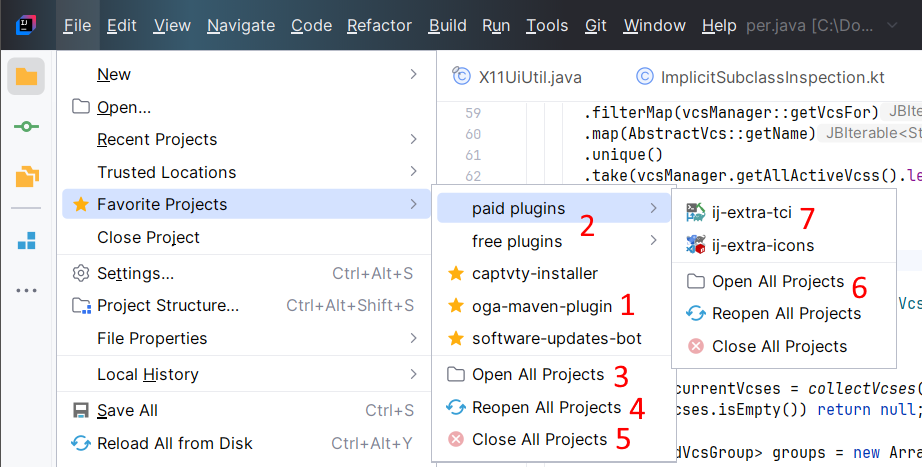The width and height of the screenshot is (922, 467).
Task: Open the Project tool window folder icon
Action: click(26, 76)
